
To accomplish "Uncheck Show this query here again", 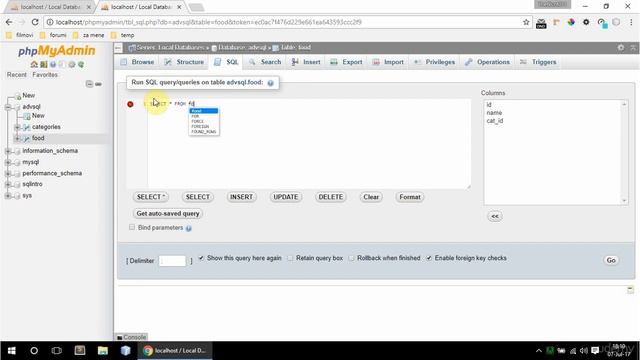I will [x=201, y=258].
